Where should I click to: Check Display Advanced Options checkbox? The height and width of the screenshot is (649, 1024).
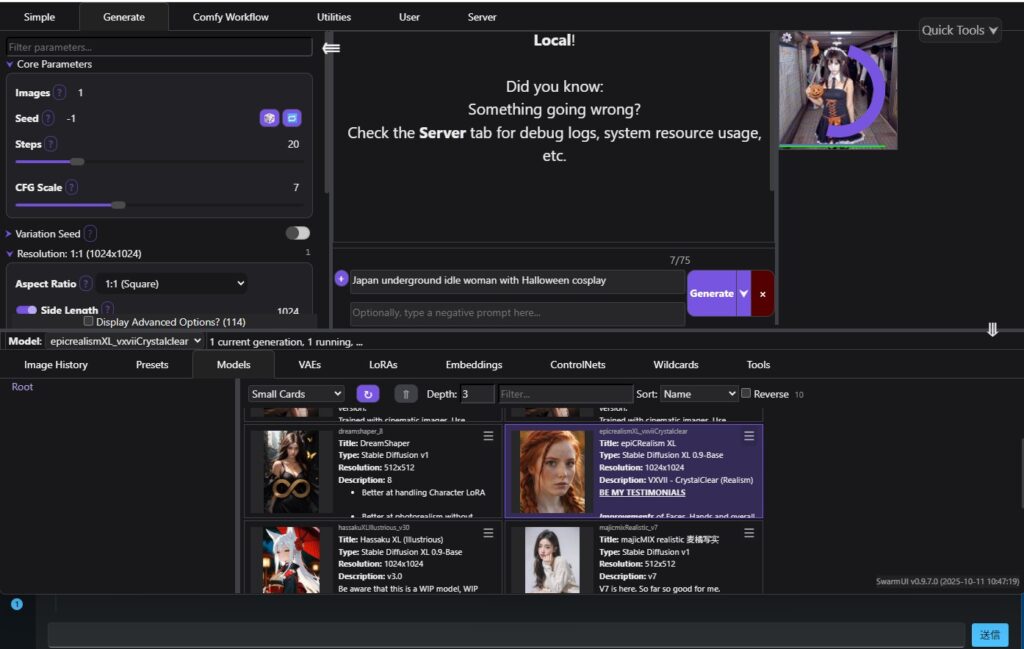coord(89,322)
